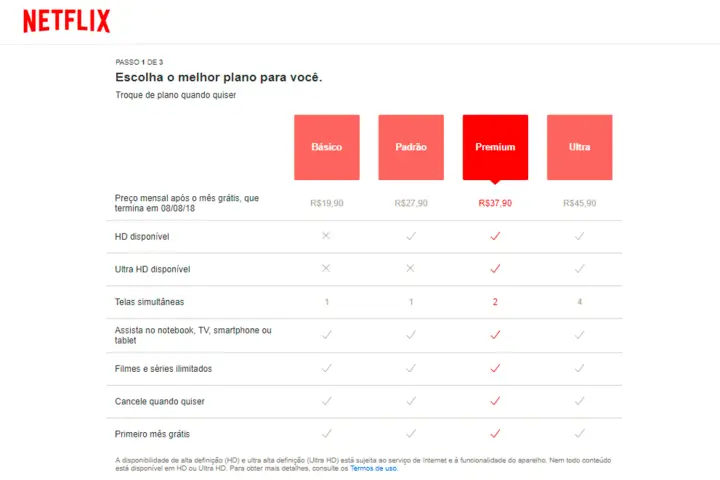Click the Netflix logo
The height and width of the screenshot is (480, 720).
click(66, 21)
